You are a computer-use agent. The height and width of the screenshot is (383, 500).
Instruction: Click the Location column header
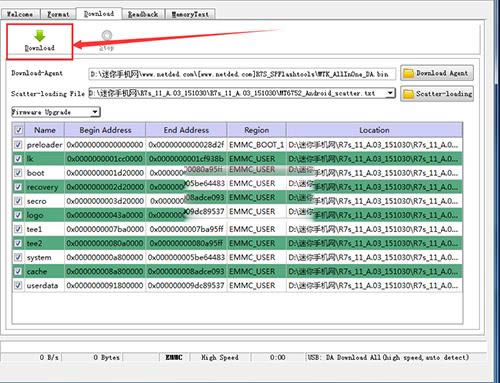point(374,130)
